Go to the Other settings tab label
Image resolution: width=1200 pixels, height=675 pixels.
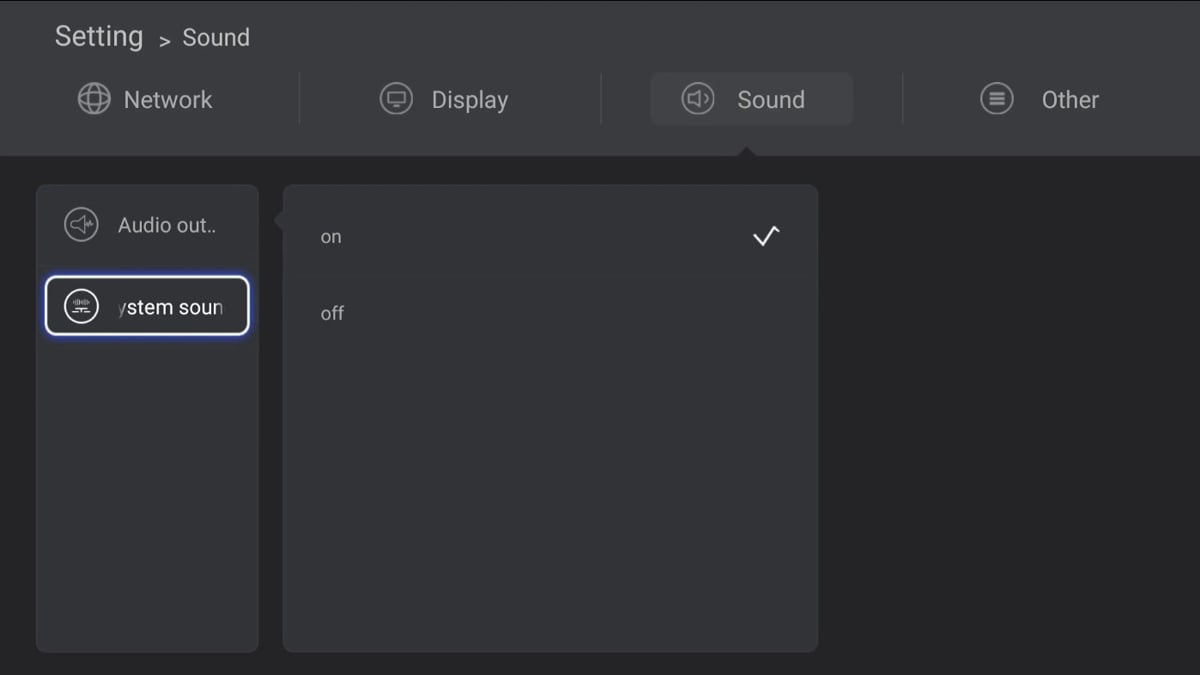[1070, 100]
